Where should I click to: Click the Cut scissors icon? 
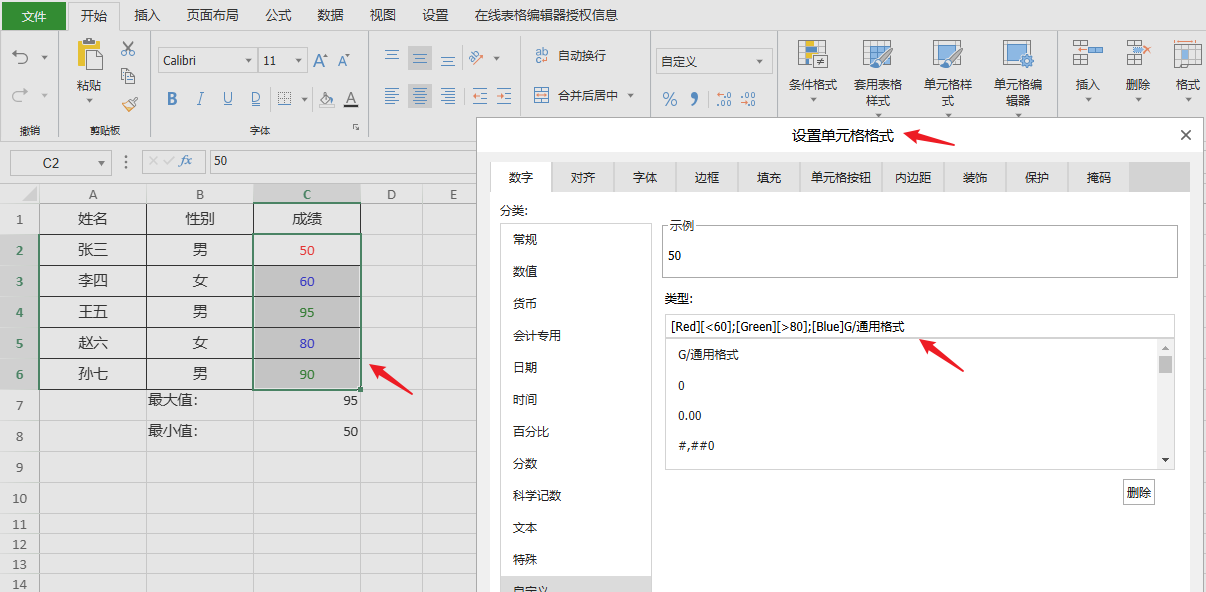128,48
